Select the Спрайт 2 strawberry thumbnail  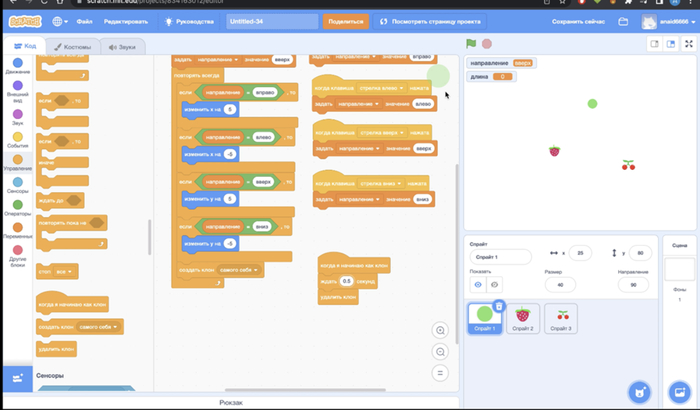(x=522, y=318)
